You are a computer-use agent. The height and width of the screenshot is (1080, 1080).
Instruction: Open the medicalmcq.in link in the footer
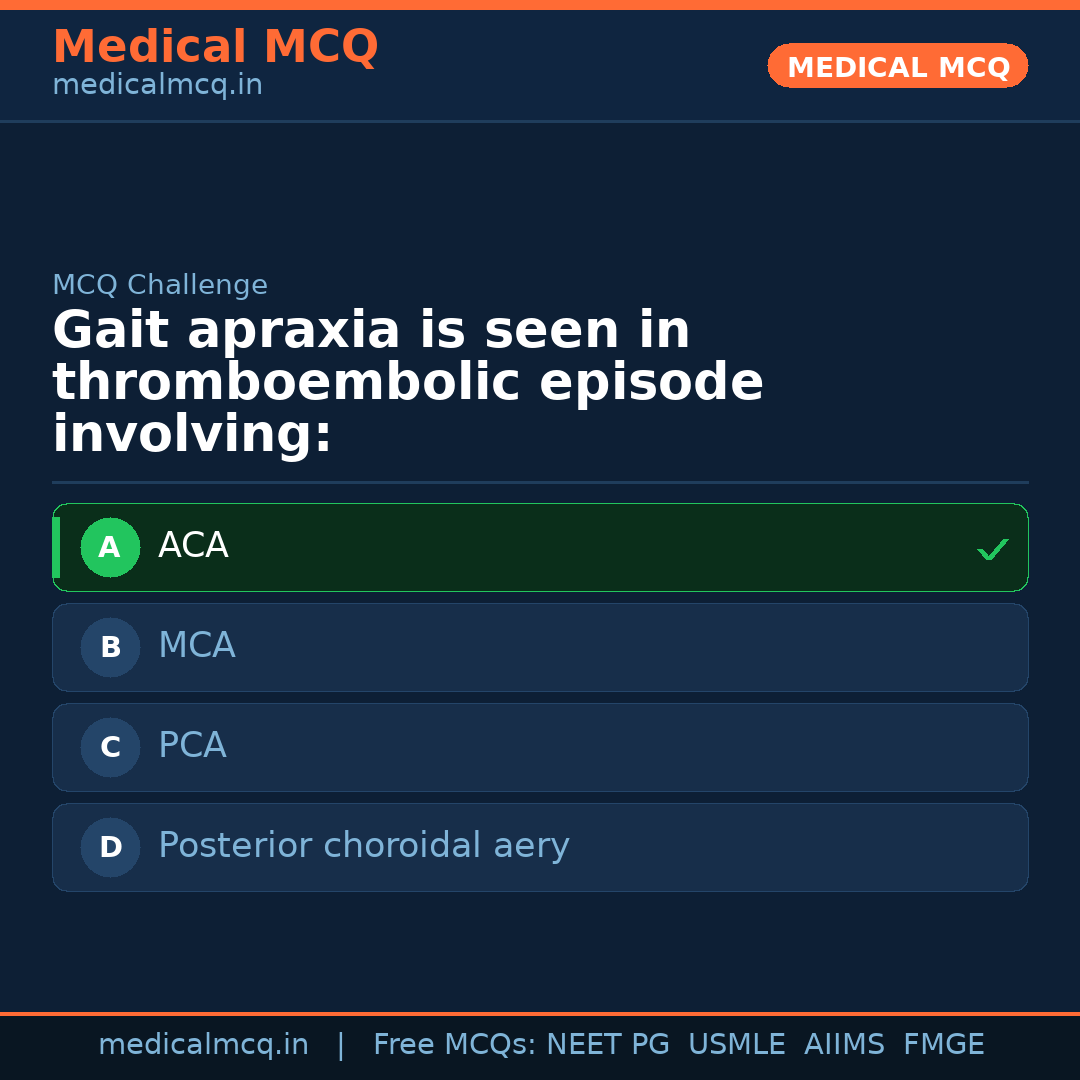[x=203, y=1045]
